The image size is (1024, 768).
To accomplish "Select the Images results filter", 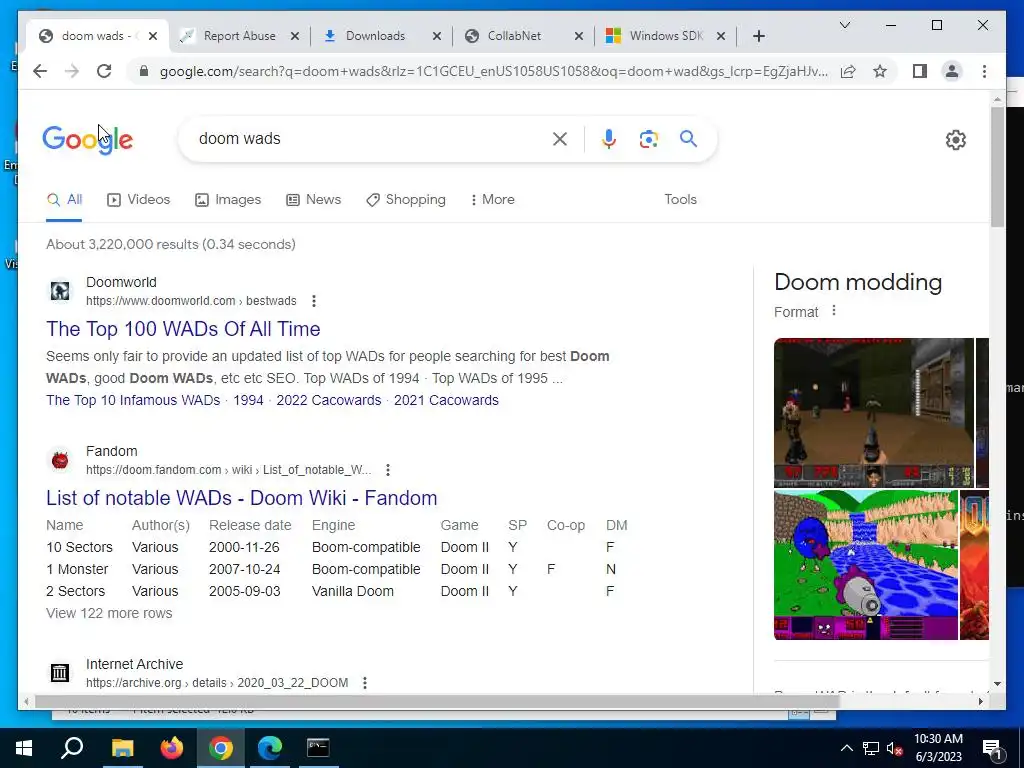I will pyautogui.click(x=228, y=199).
